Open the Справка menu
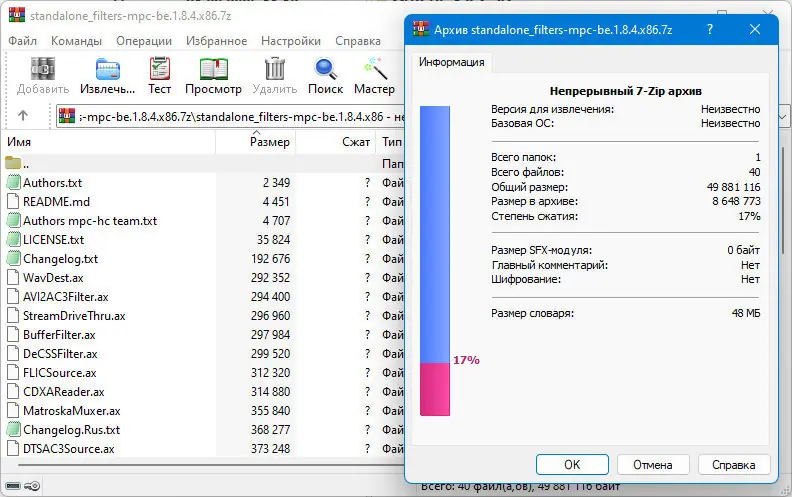 point(358,41)
